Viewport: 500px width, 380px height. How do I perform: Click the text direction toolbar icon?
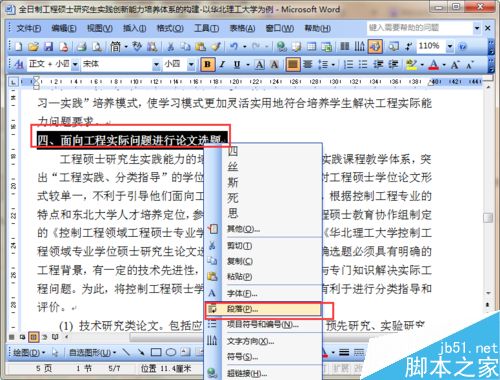[x=359, y=47]
